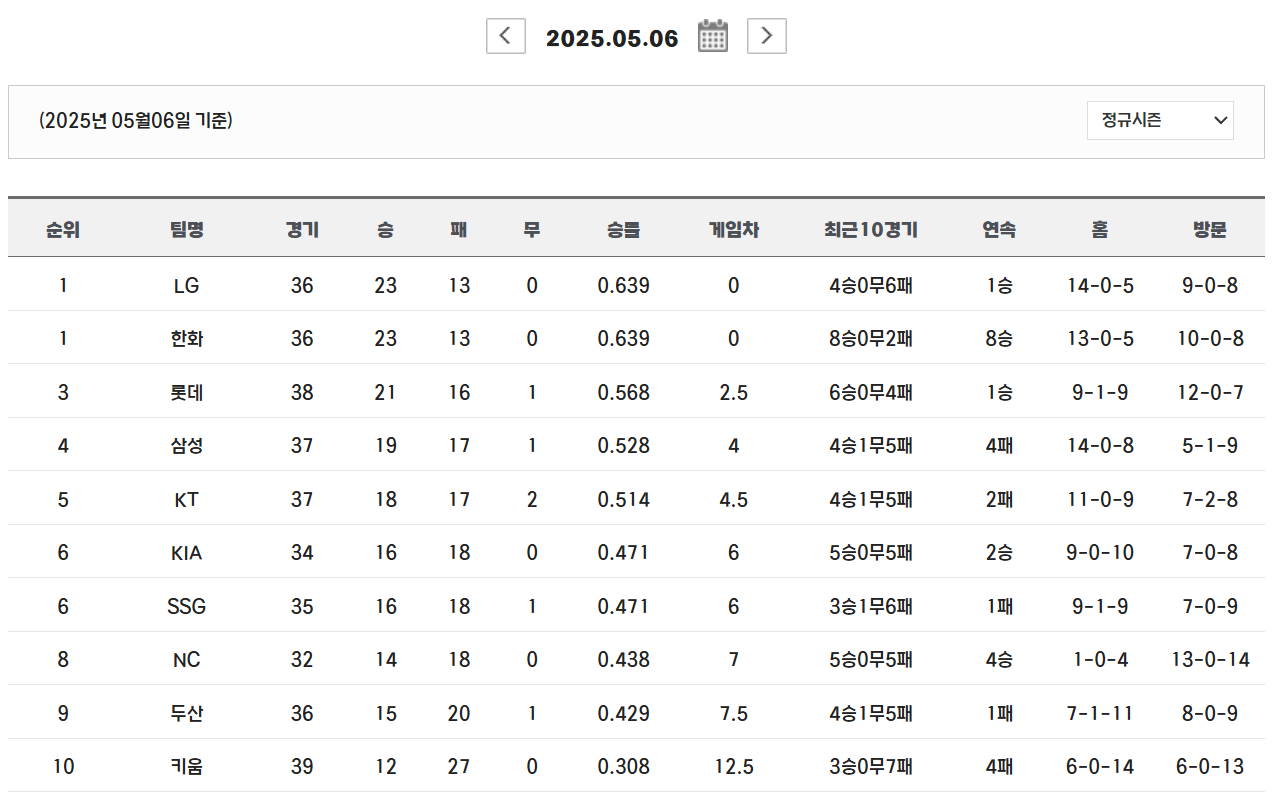1274x801 pixels.
Task: Click LG's home record 14-0-5
Action: [x=1100, y=286]
